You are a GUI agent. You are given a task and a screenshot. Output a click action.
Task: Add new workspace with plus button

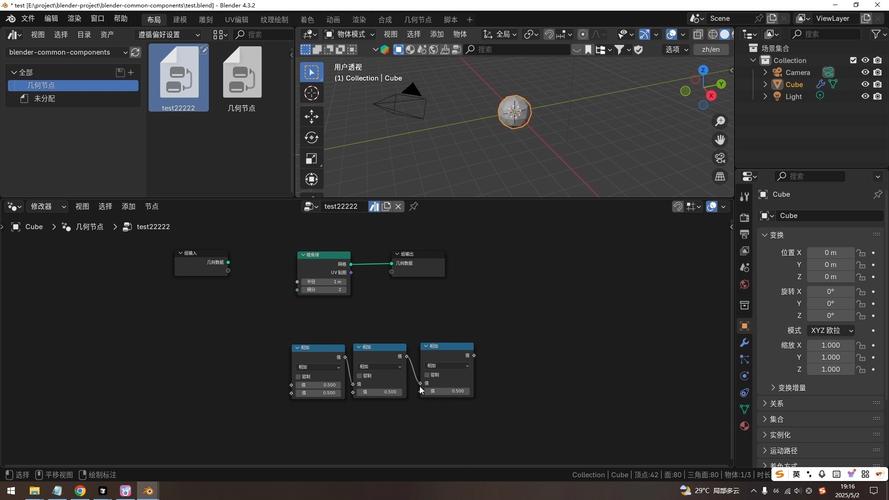point(469,20)
